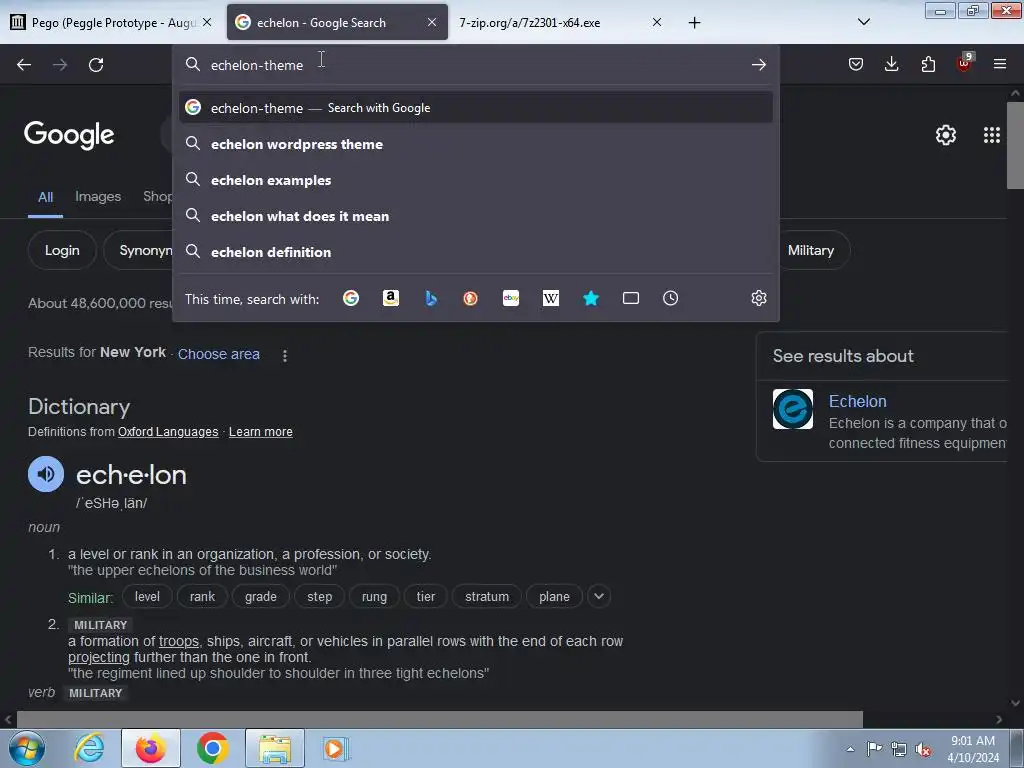Go back with the browser back arrow
This screenshot has width=1024, height=768.
point(24,65)
